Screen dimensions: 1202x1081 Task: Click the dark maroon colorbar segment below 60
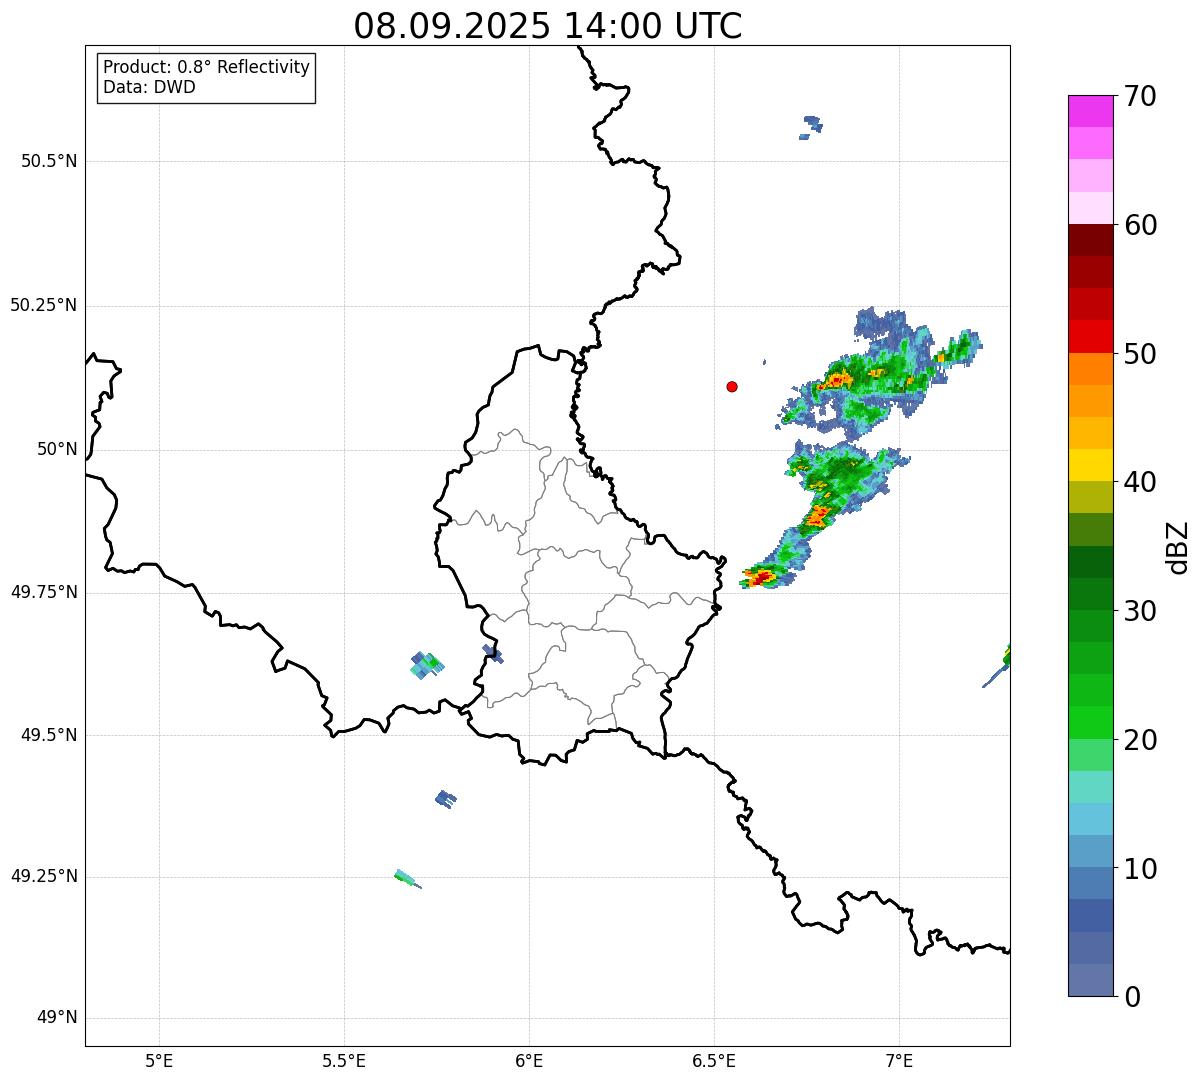(x=1091, y=240)
